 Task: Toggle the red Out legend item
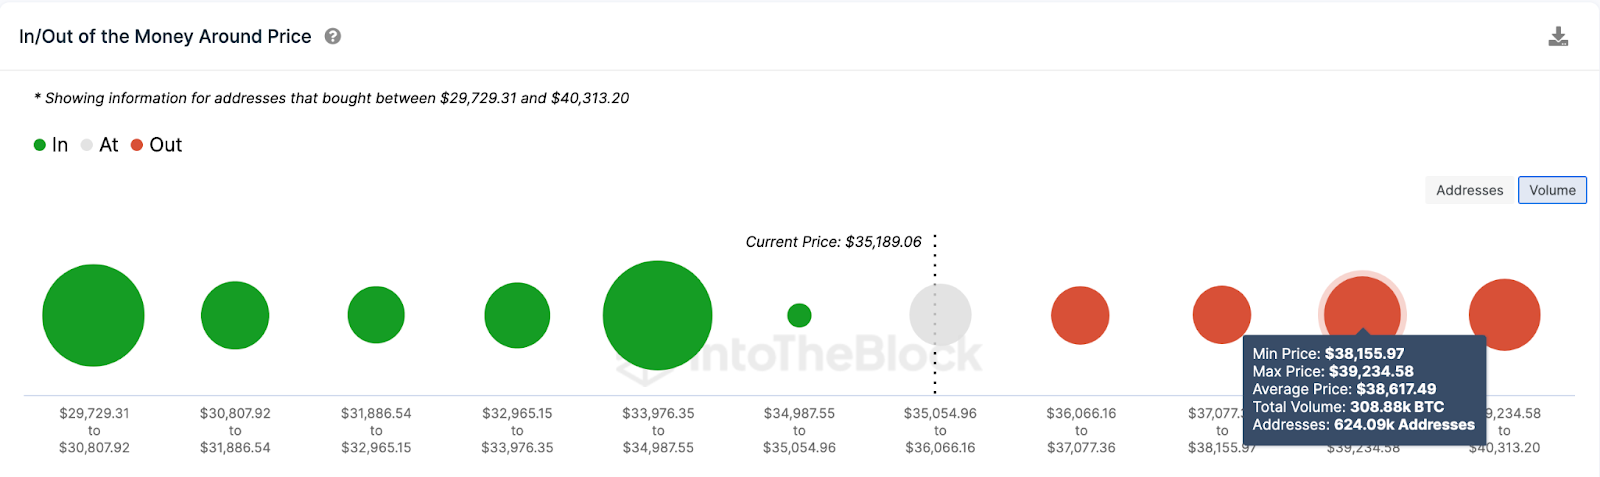pyautogui.click(x=157, y=145)
